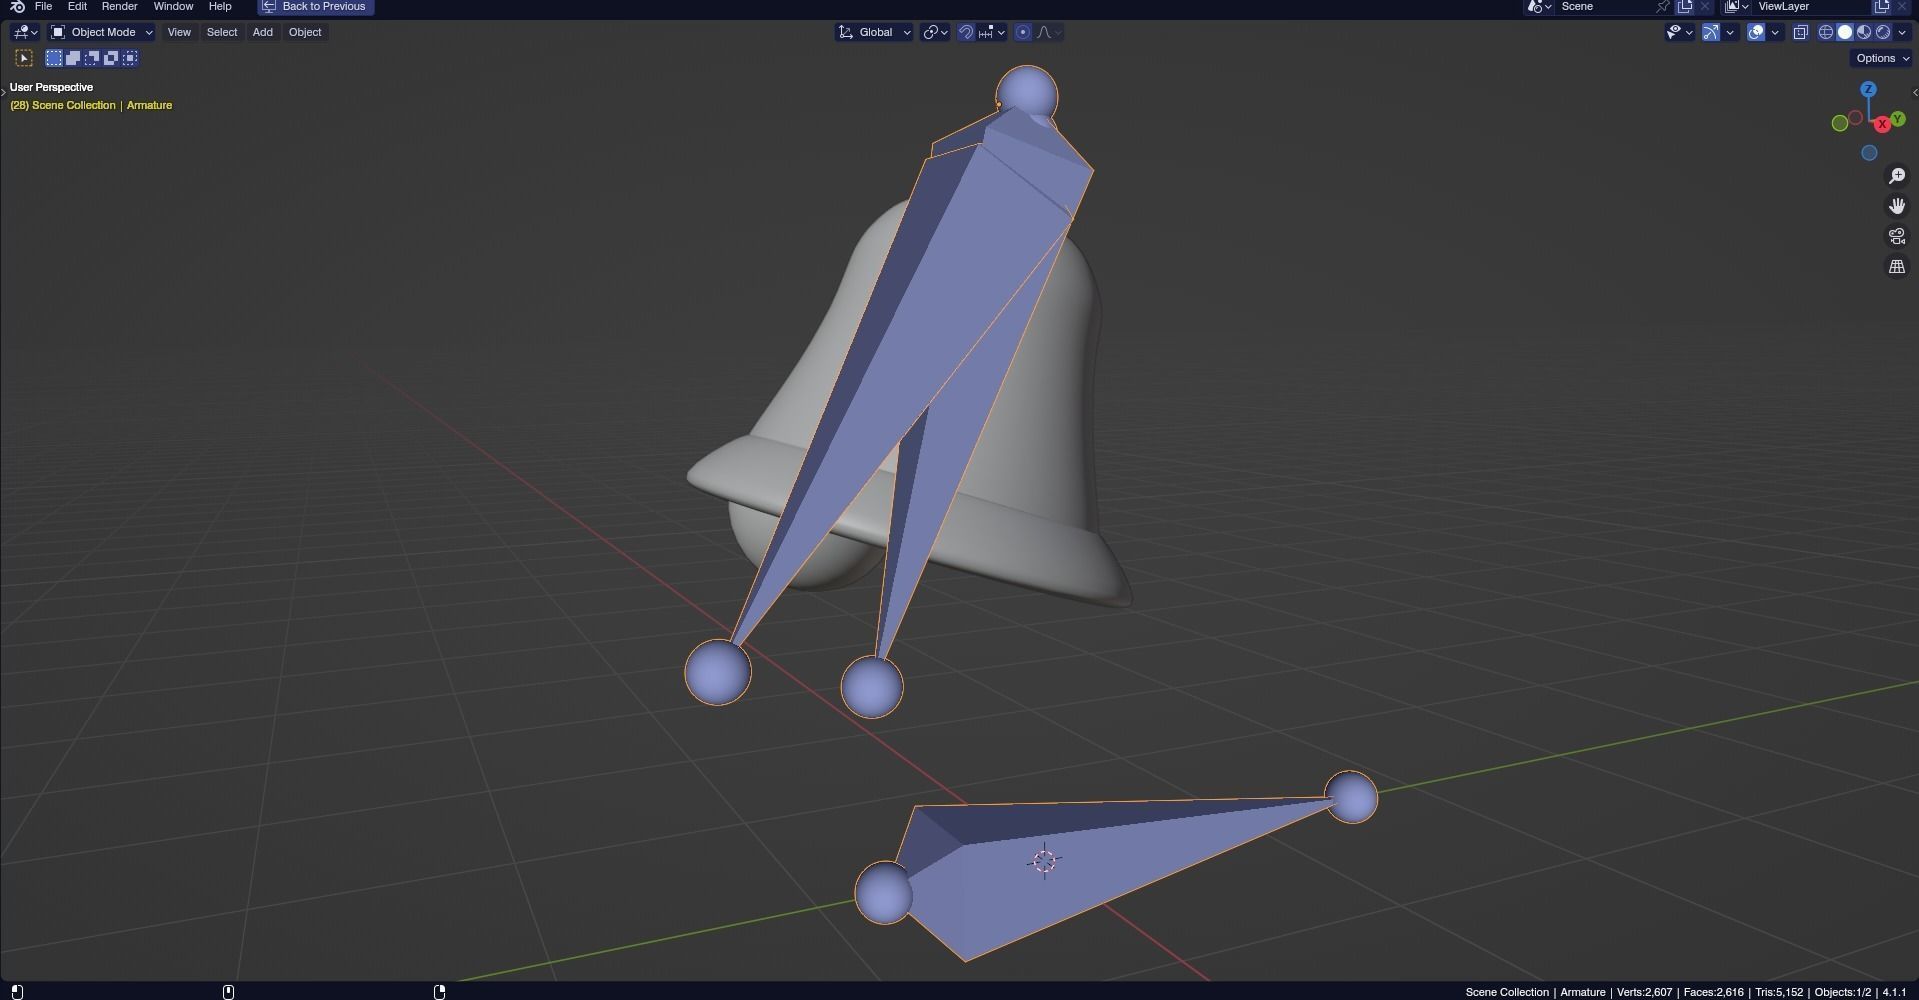Open the Object Mode dropdown

coord(102,32)
